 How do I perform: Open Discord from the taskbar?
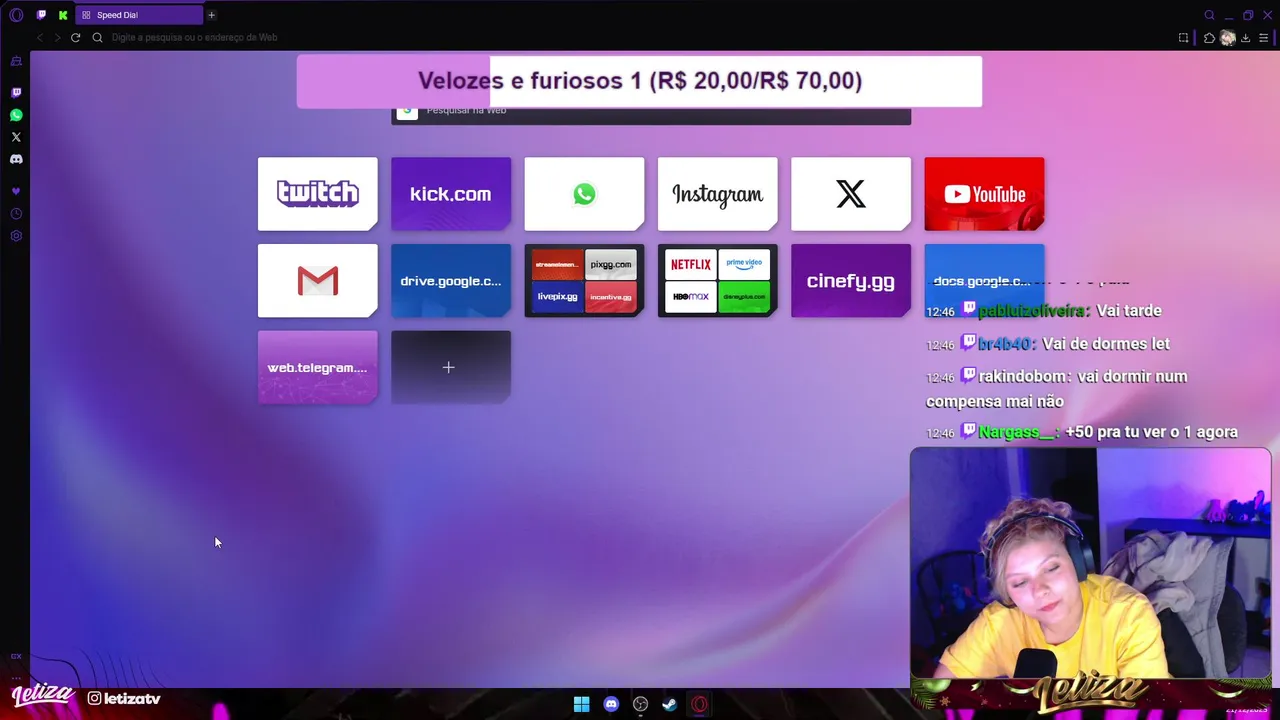click(611, 704)
